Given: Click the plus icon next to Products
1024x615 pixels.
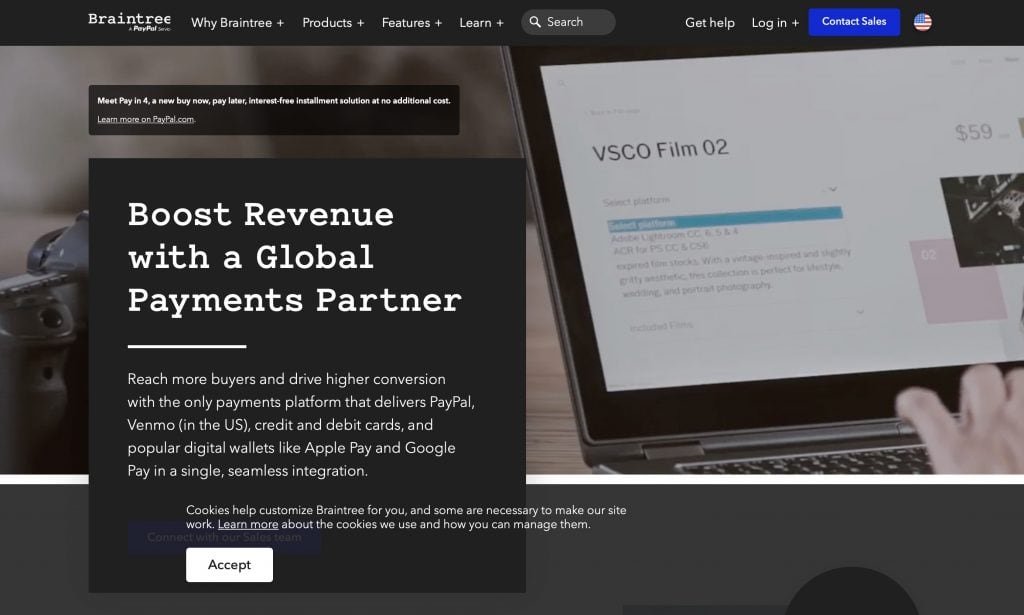Looking at the screenshot, I should tap(360, 23).
